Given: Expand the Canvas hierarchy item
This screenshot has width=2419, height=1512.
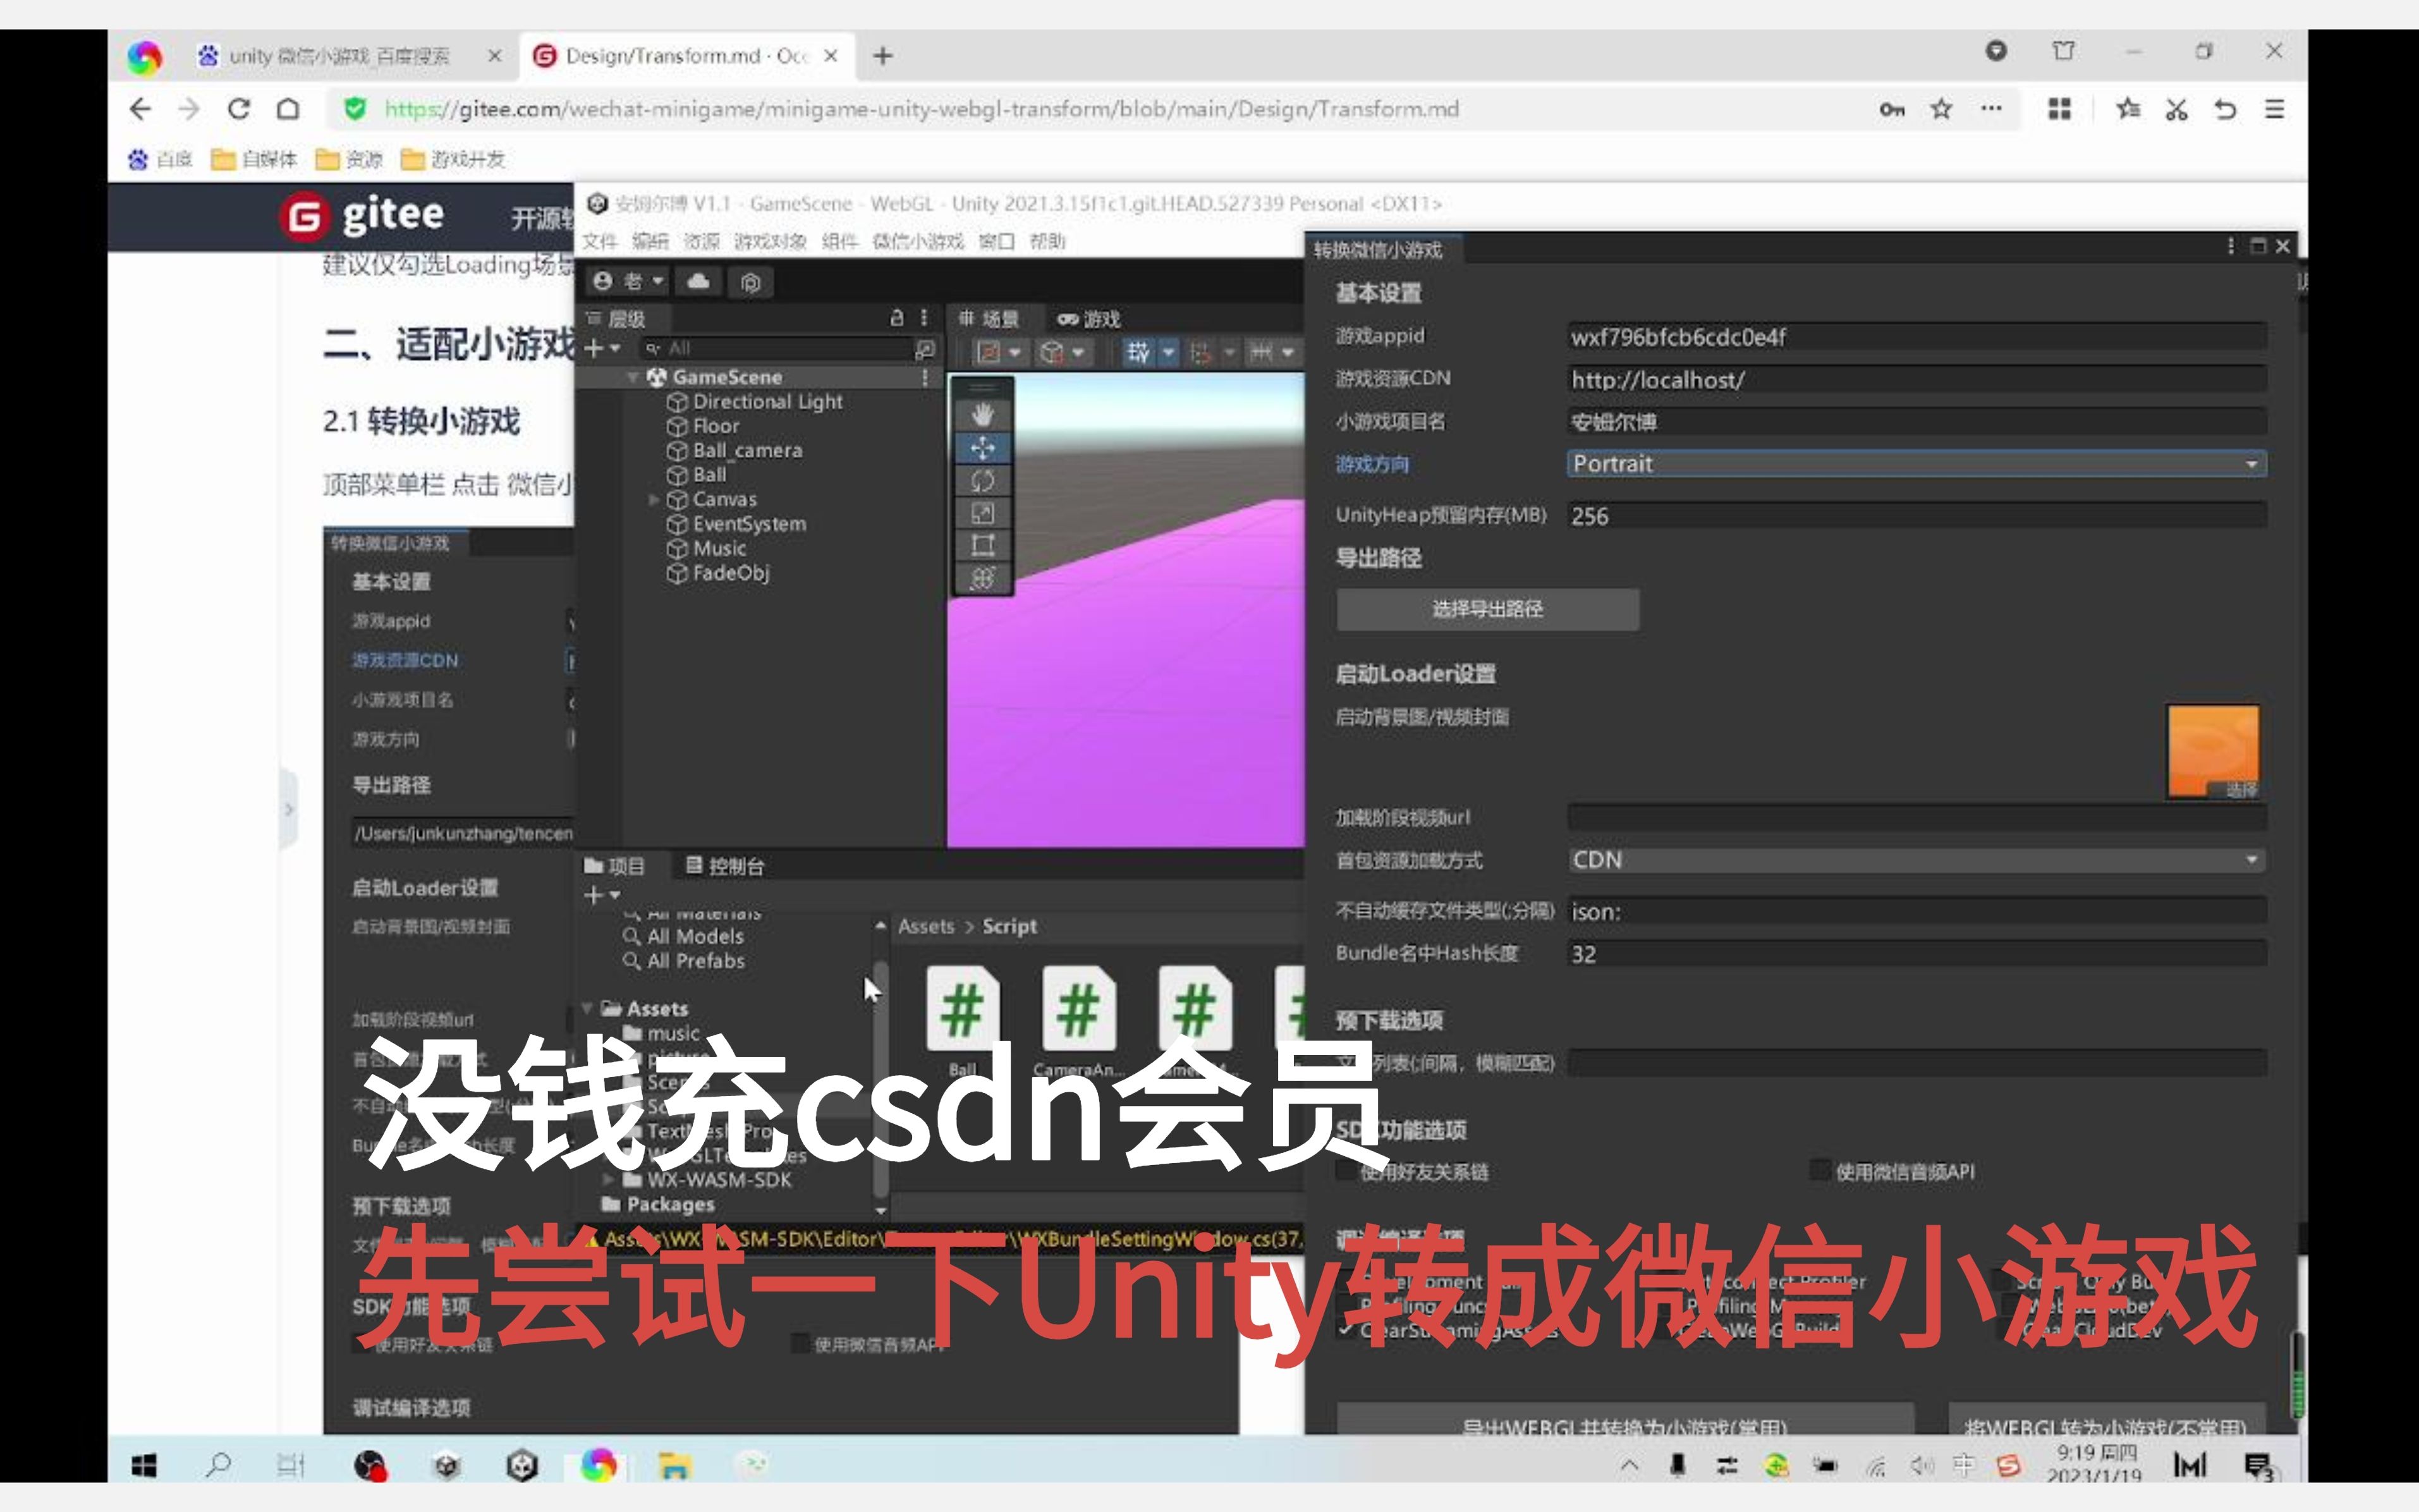Looking at the screenshot, I should click(x=654, y=499).
